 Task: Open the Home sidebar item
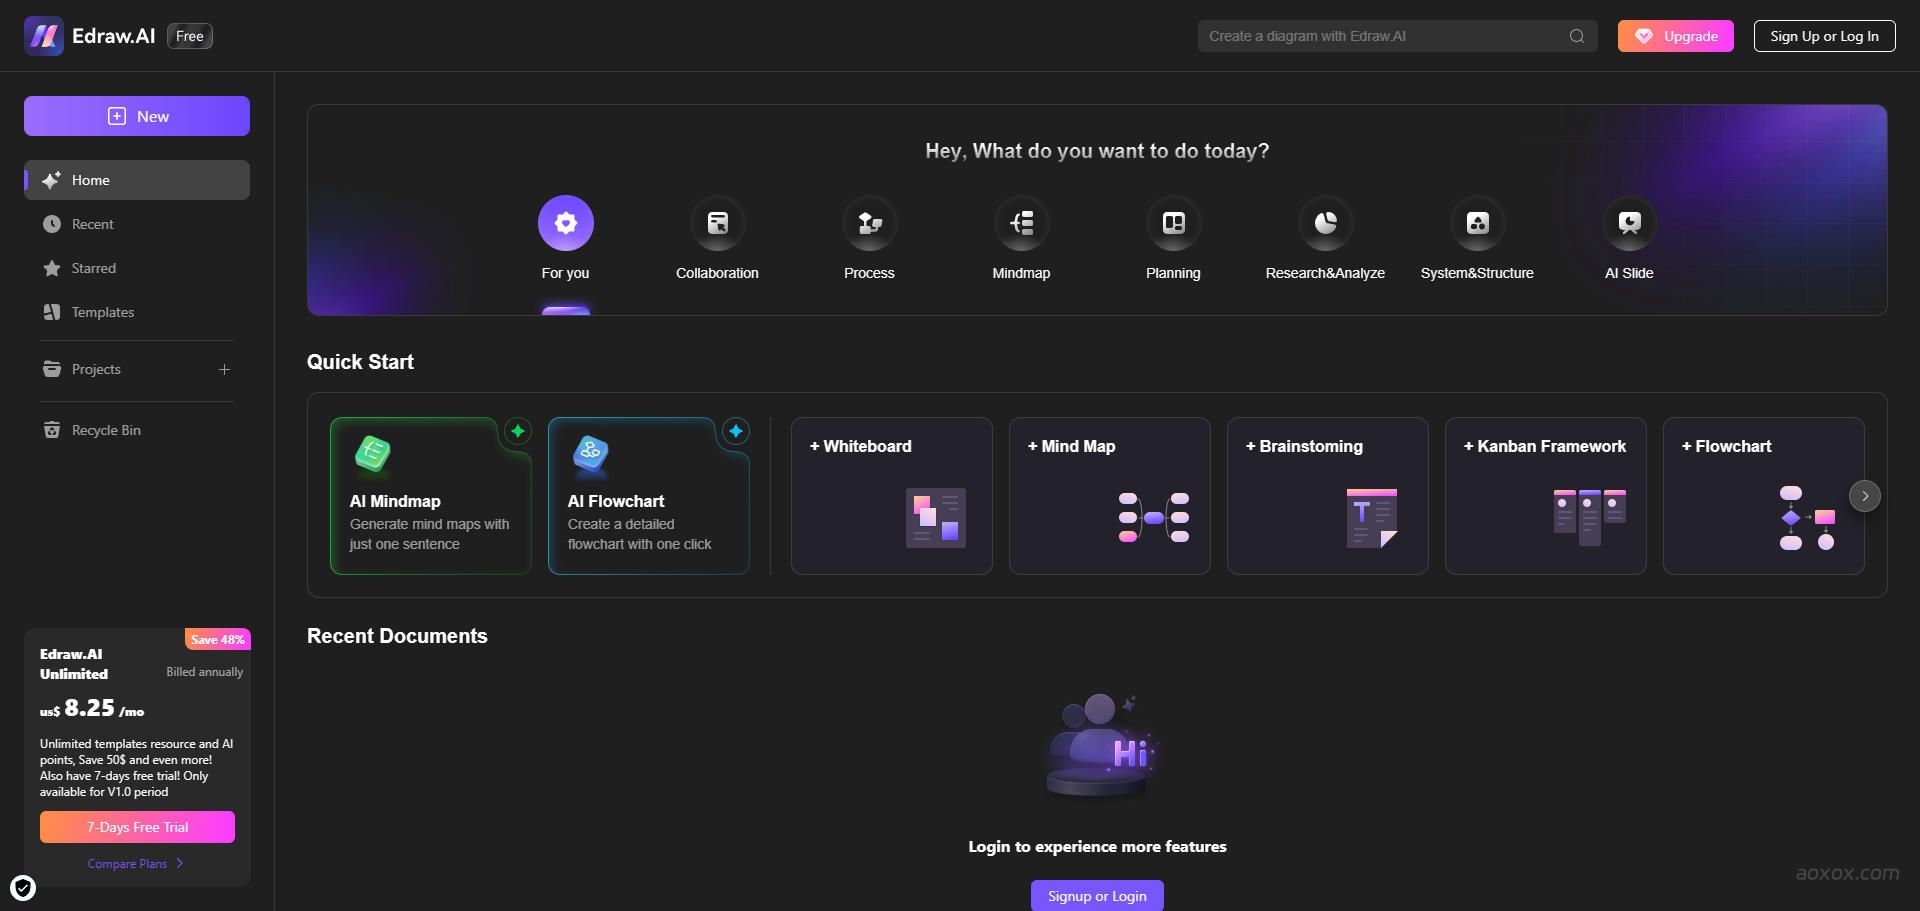[137, 180]
